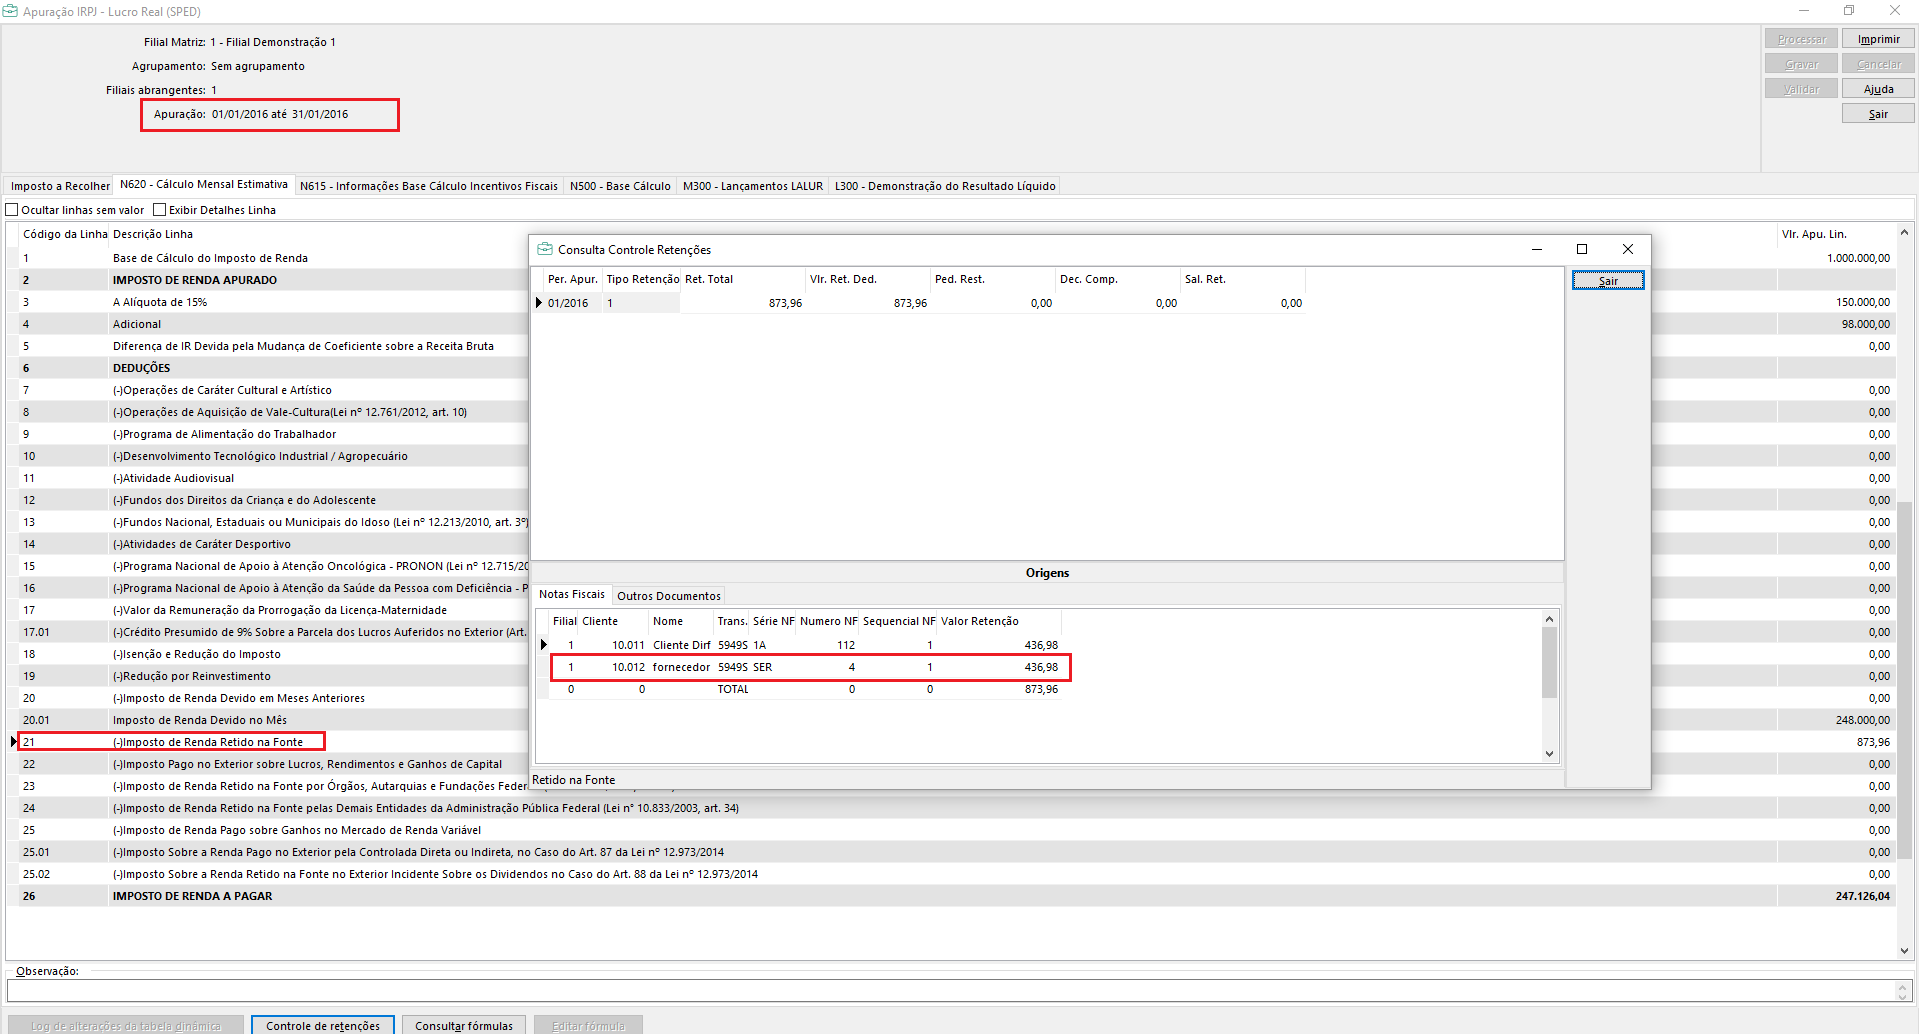Close the Consulta Controle Retenções dialog
1919x1034 pixels.
click(x=1628, y=249)
